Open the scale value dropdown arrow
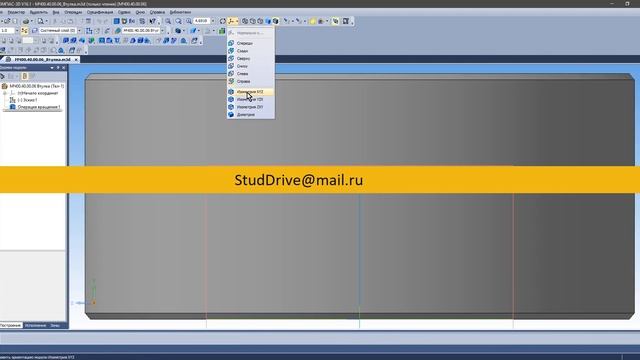Screen dimensions: 640x360 213,21
